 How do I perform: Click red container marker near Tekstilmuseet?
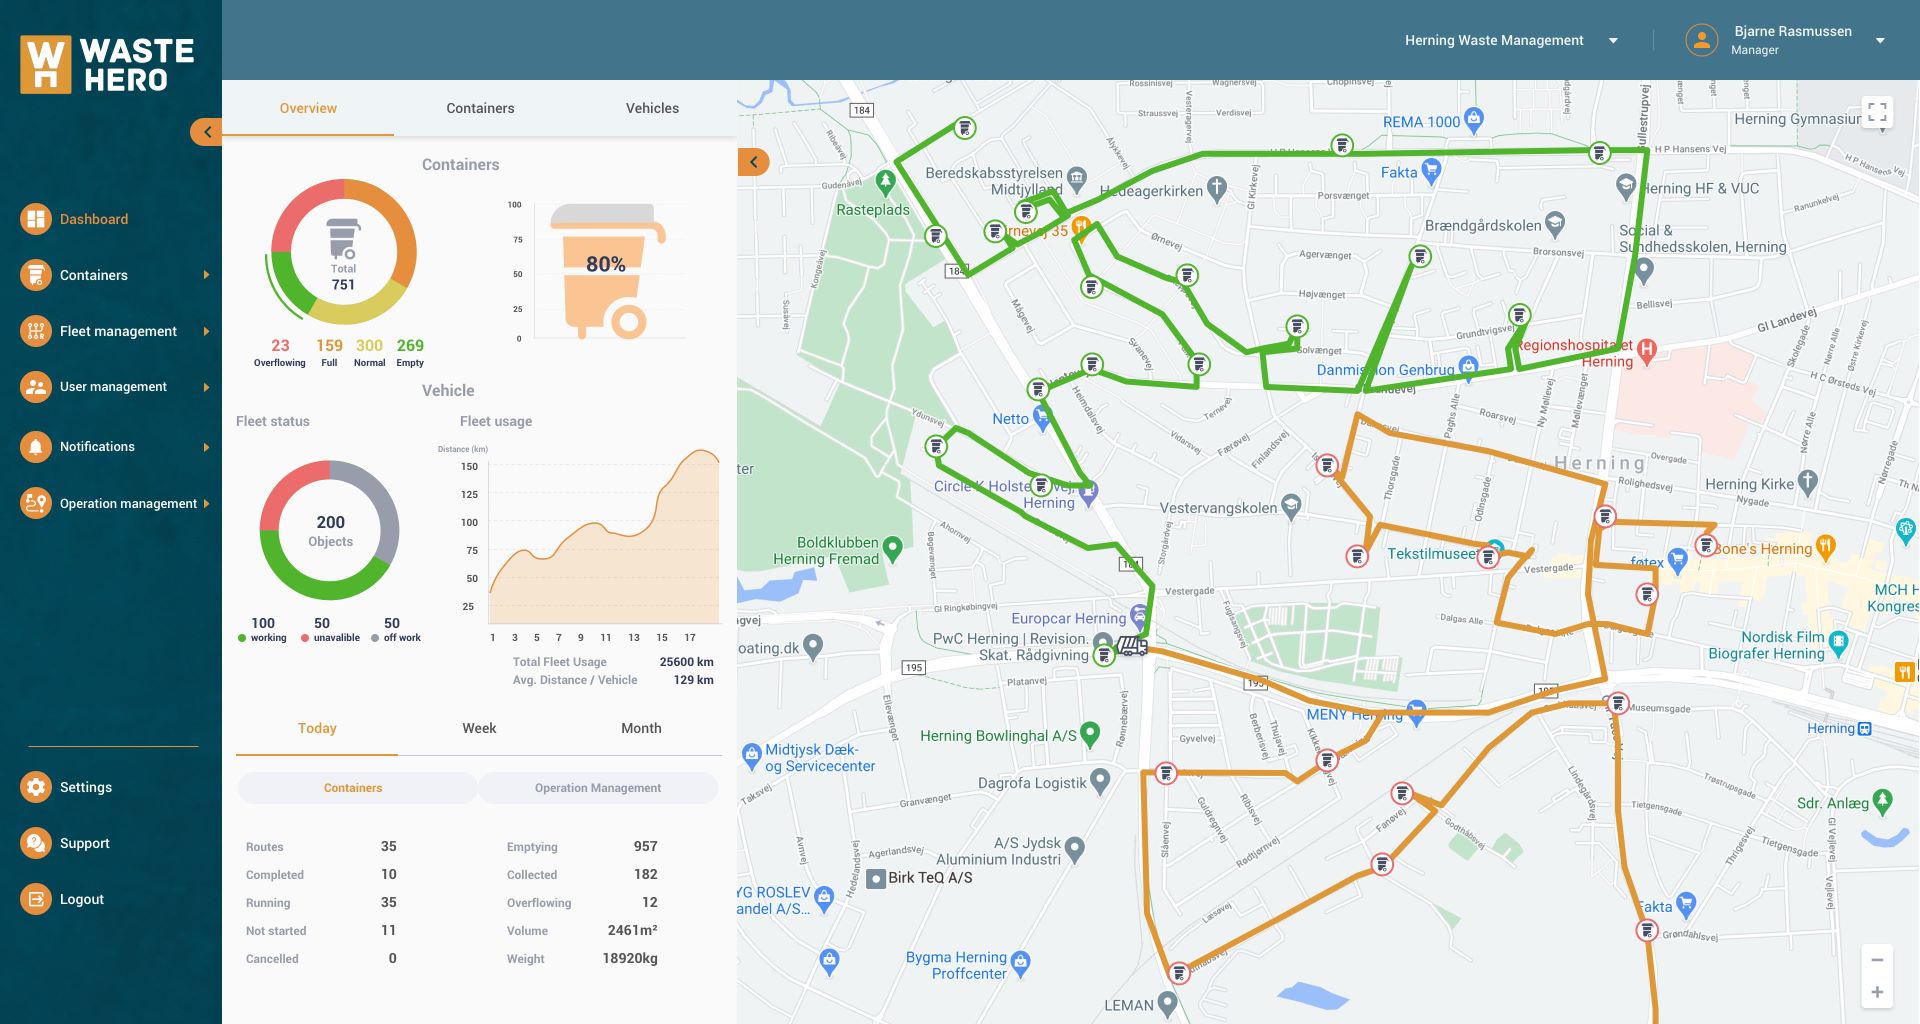(x=1488, y=558)
